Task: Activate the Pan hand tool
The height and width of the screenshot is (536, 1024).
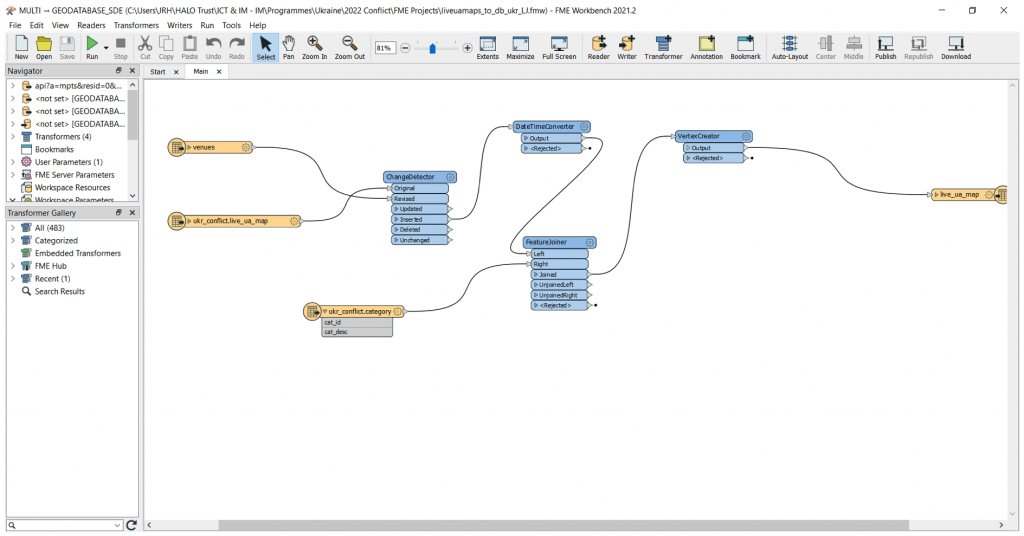Action: (x=288, y=47)
